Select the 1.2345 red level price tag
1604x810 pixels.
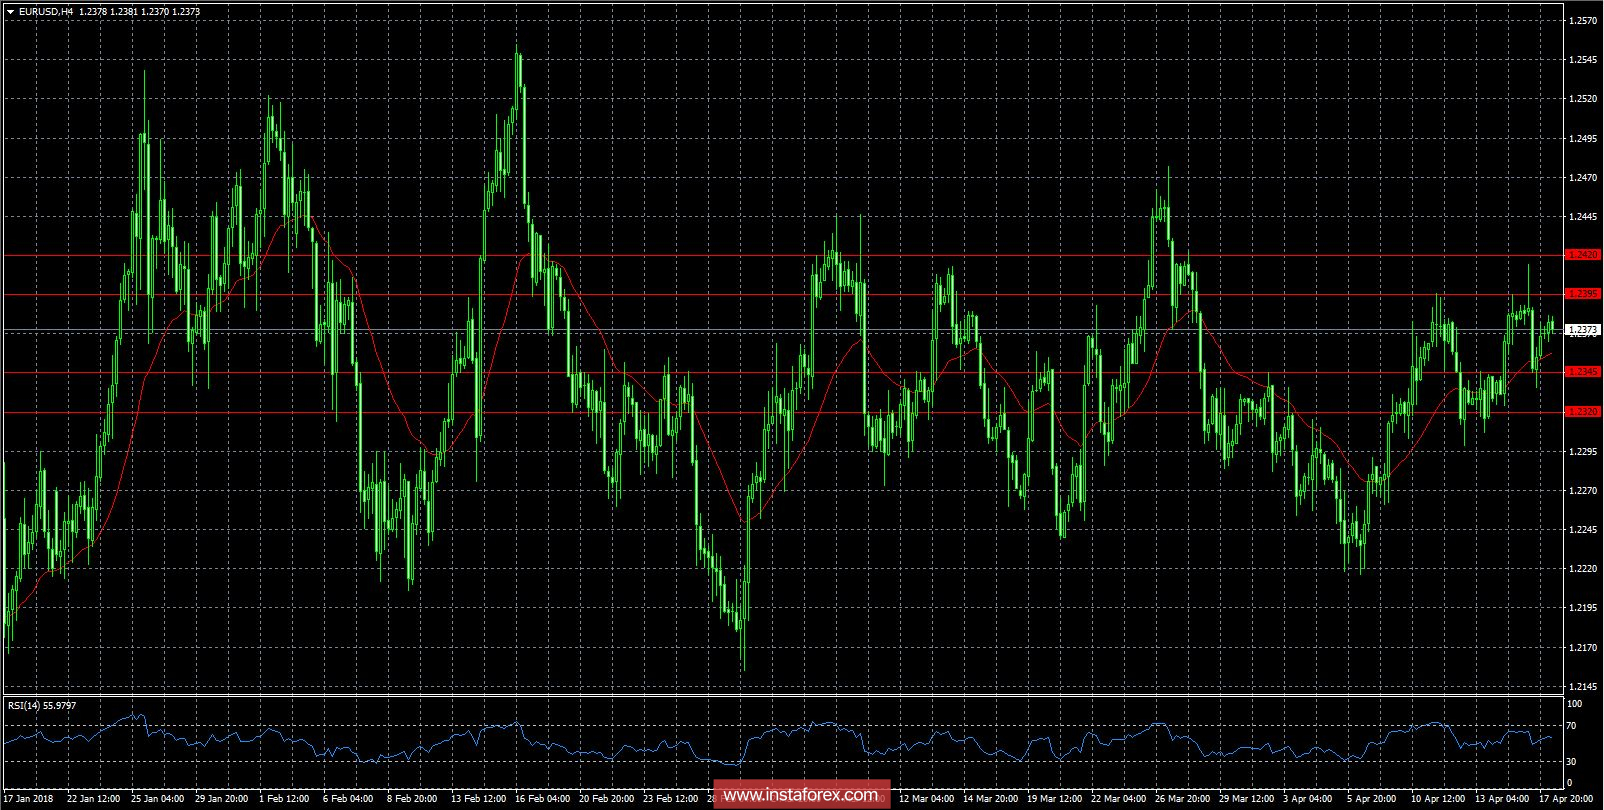pos(1584,372)
